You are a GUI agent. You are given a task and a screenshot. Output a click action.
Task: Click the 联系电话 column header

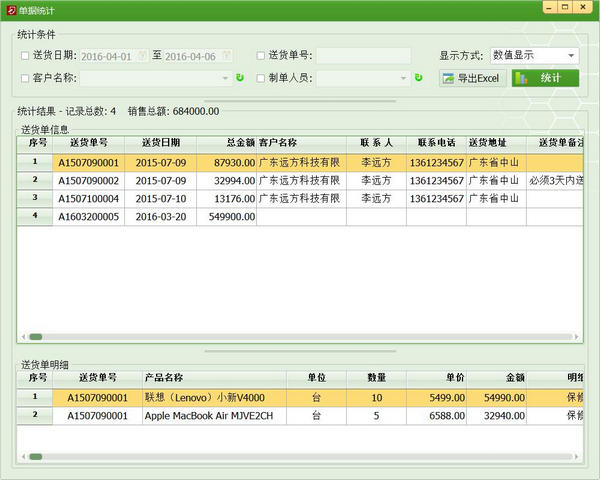[x=436, y=143]
